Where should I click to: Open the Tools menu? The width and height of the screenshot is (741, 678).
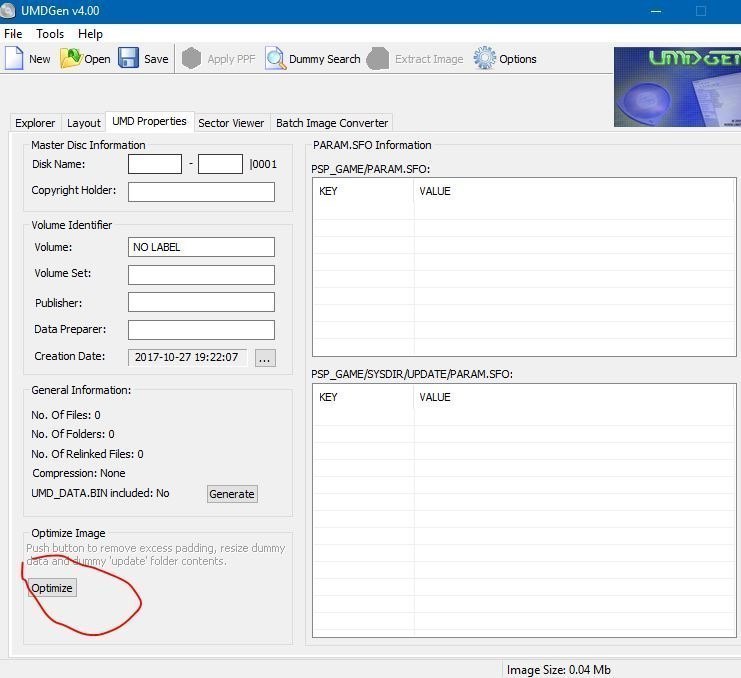(50, 34)
